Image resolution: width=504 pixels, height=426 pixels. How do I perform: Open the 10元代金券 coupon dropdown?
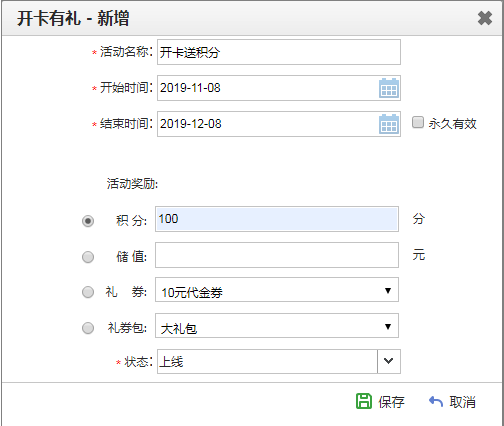coord(277,290)
